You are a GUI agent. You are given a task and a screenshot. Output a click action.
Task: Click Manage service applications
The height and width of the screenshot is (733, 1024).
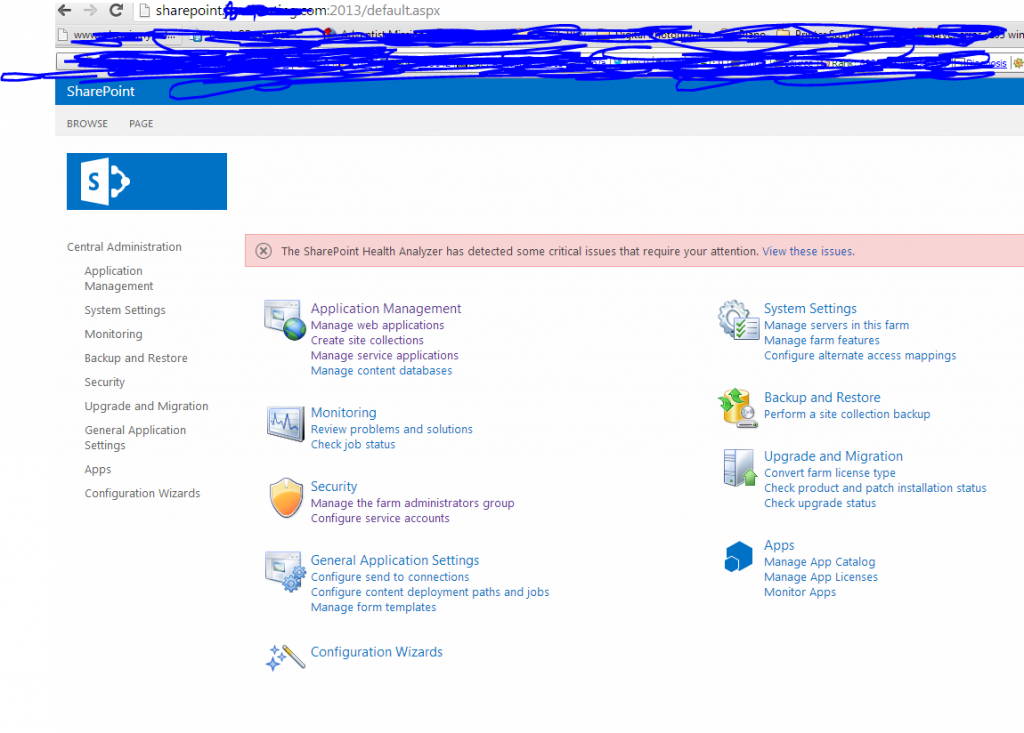385,355
